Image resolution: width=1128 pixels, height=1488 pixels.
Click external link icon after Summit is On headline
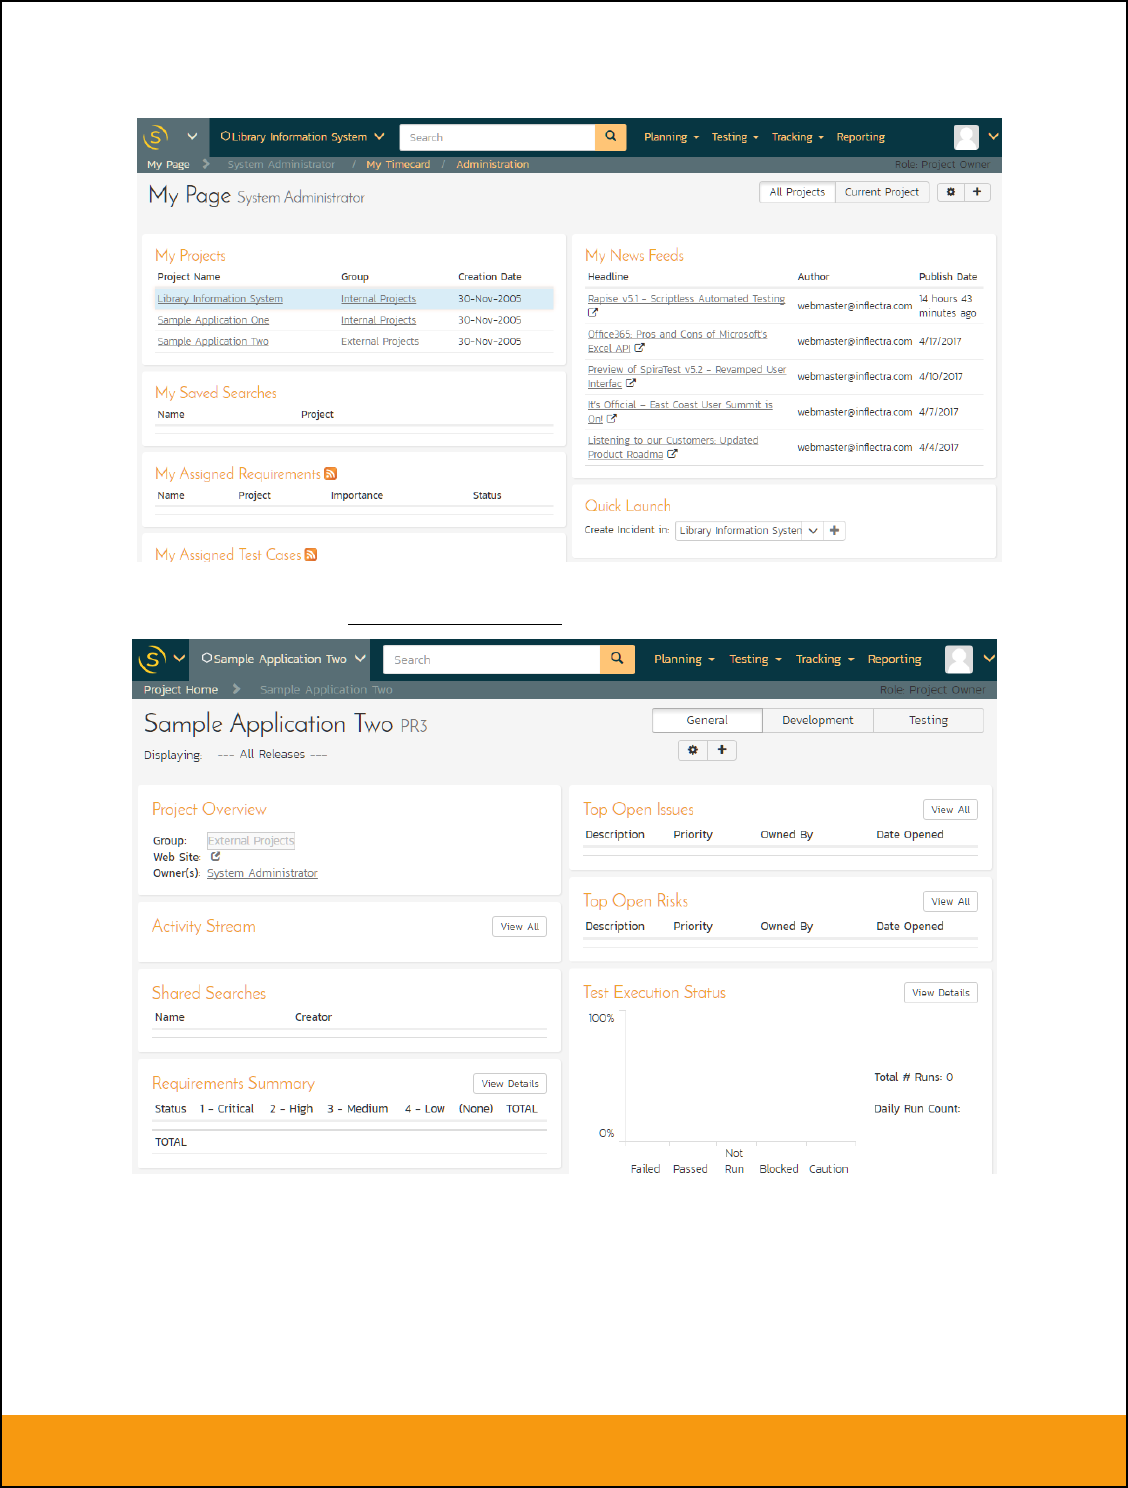tap(611, 419)
